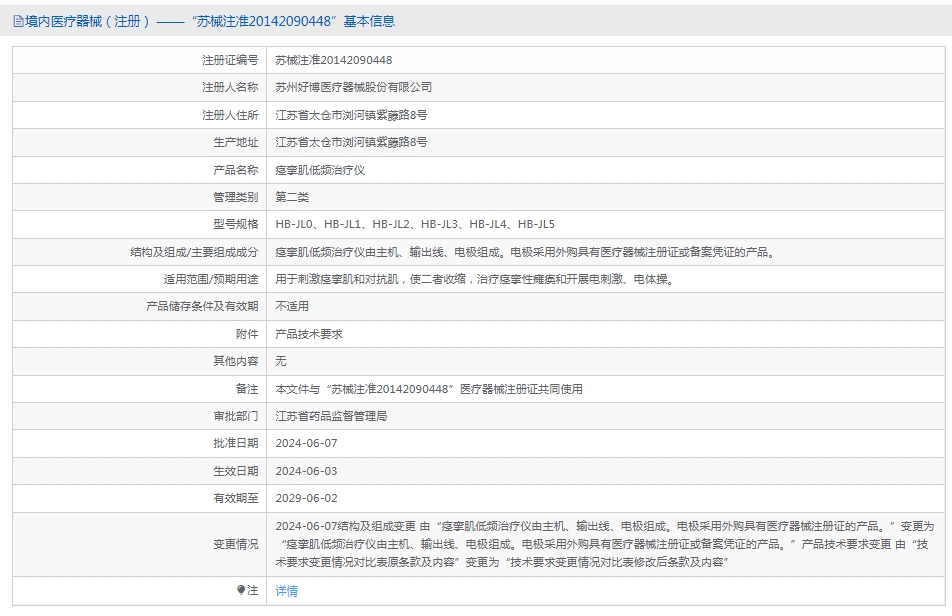Click the 适用范围/预期用途 label
The image size is (952, 616).
211,279
